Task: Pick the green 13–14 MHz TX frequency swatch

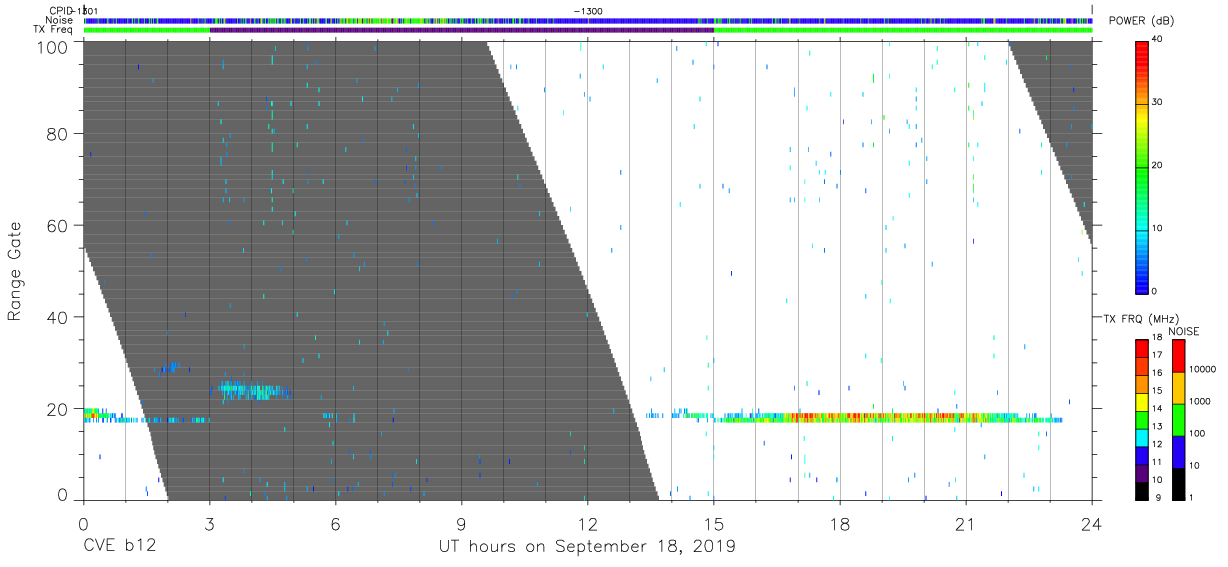Action: (x=1141, y=420)
